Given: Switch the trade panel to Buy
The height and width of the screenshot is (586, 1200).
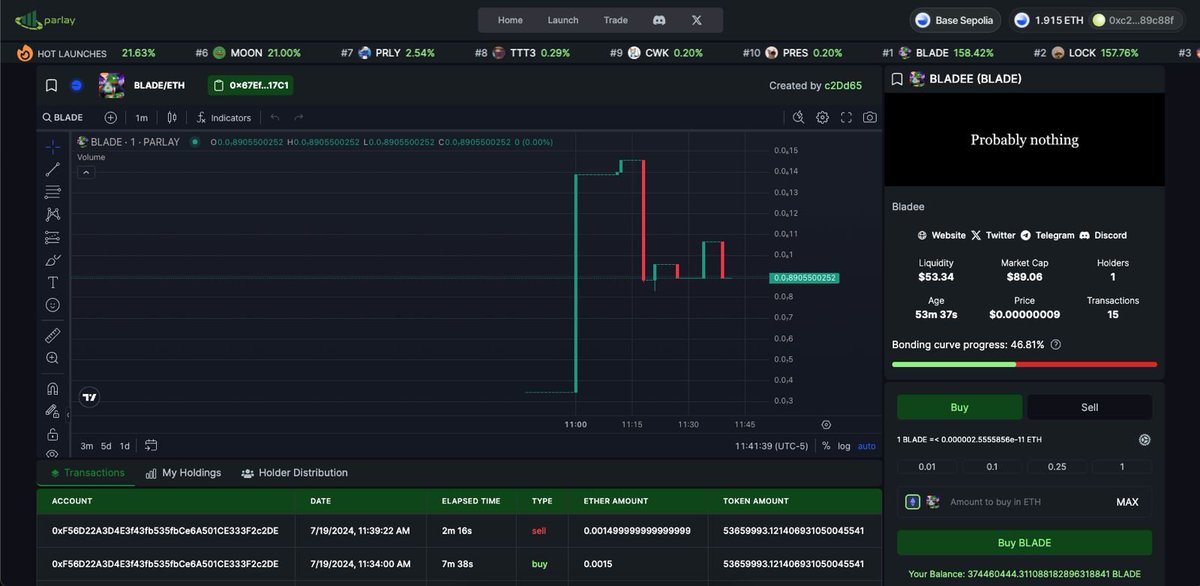Looking at the screenshot, I should click(x=959, y=407).
